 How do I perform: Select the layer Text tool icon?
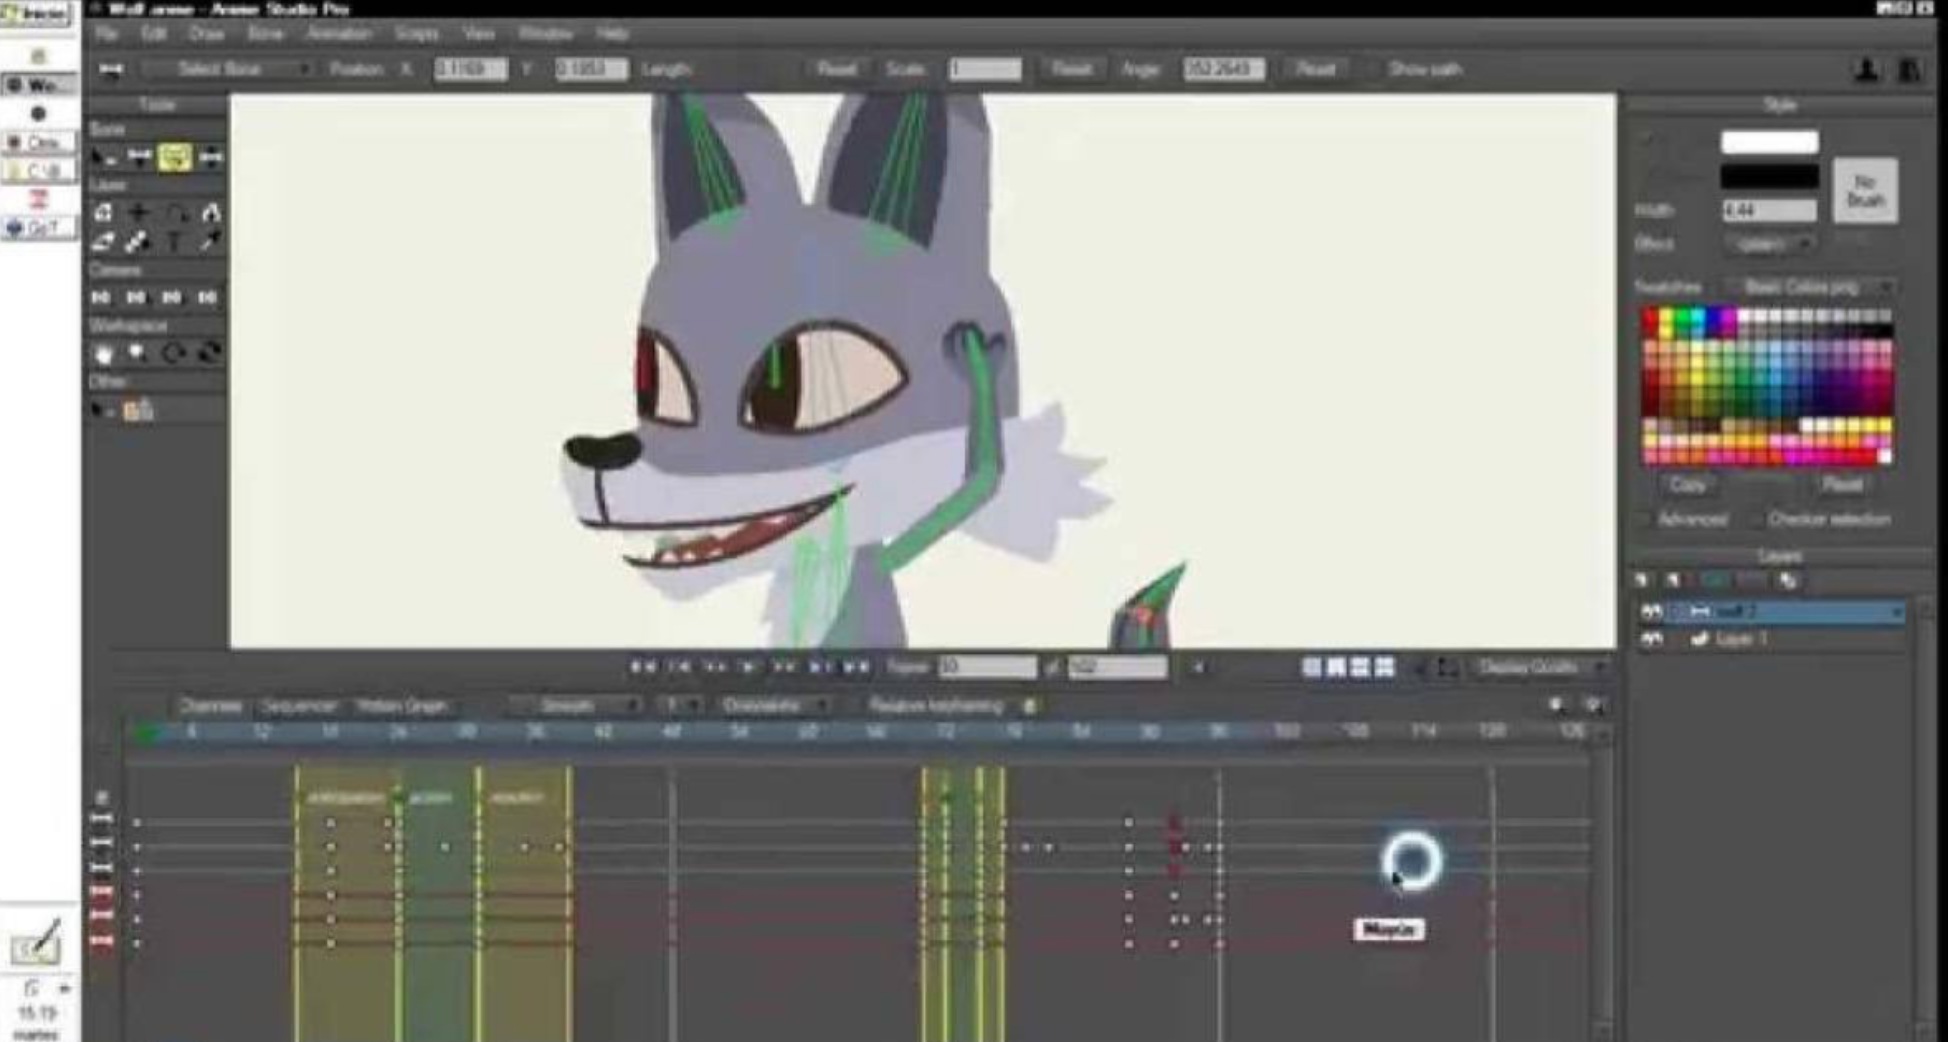pyautogui.click(x=175, y=241)
